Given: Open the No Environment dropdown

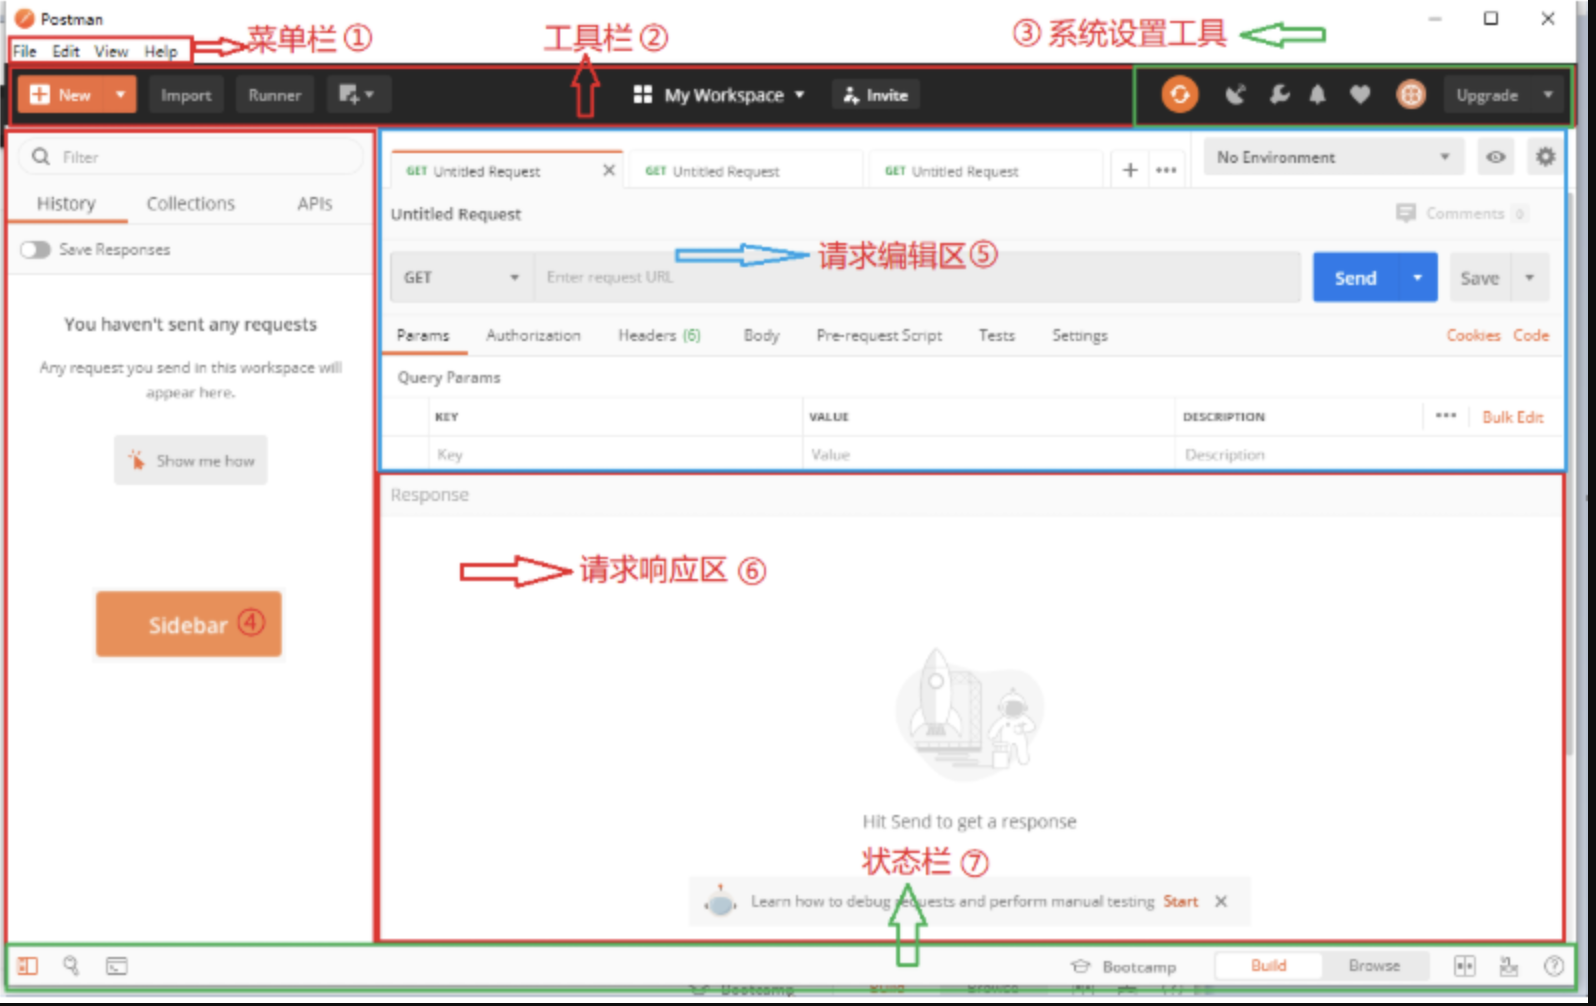Looking at the screenshot, I should (1334, 157).
